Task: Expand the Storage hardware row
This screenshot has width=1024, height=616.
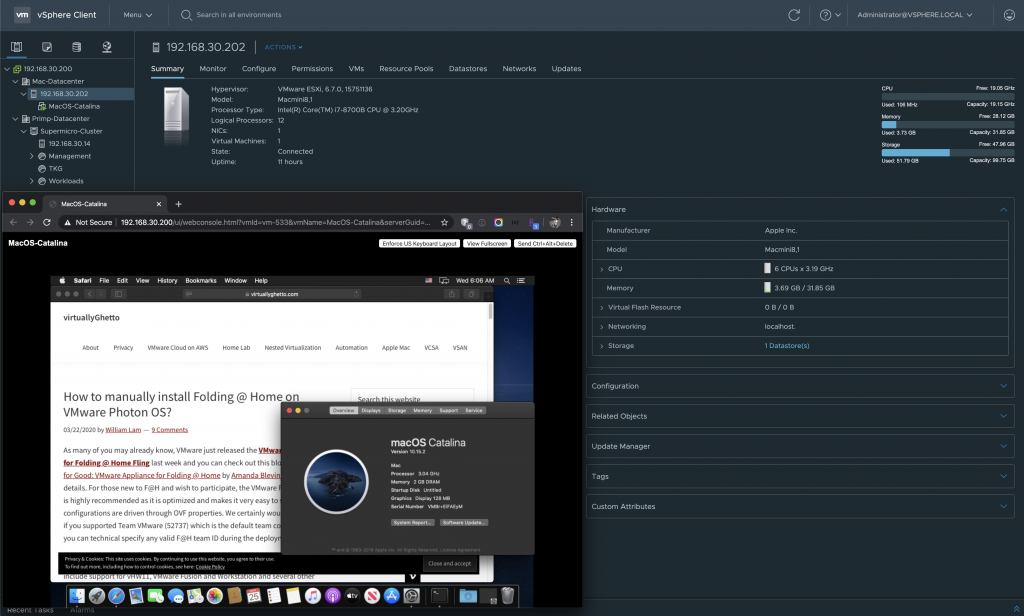Action: pos(601,346)
